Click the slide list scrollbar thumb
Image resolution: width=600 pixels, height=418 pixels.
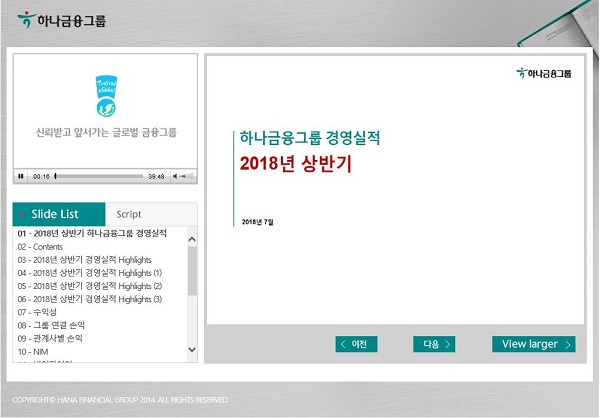[192, 271]
